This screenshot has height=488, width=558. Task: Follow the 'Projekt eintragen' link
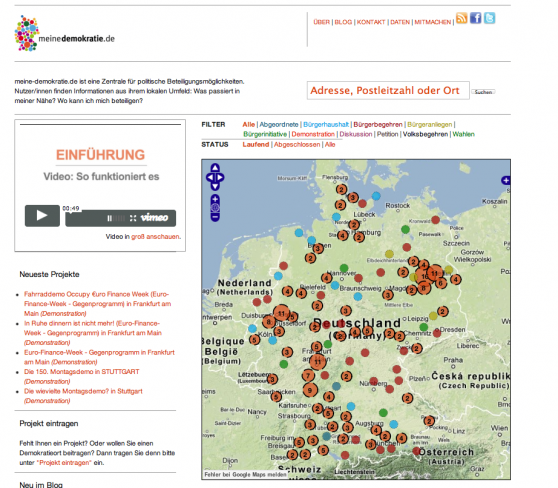point(65,463)
